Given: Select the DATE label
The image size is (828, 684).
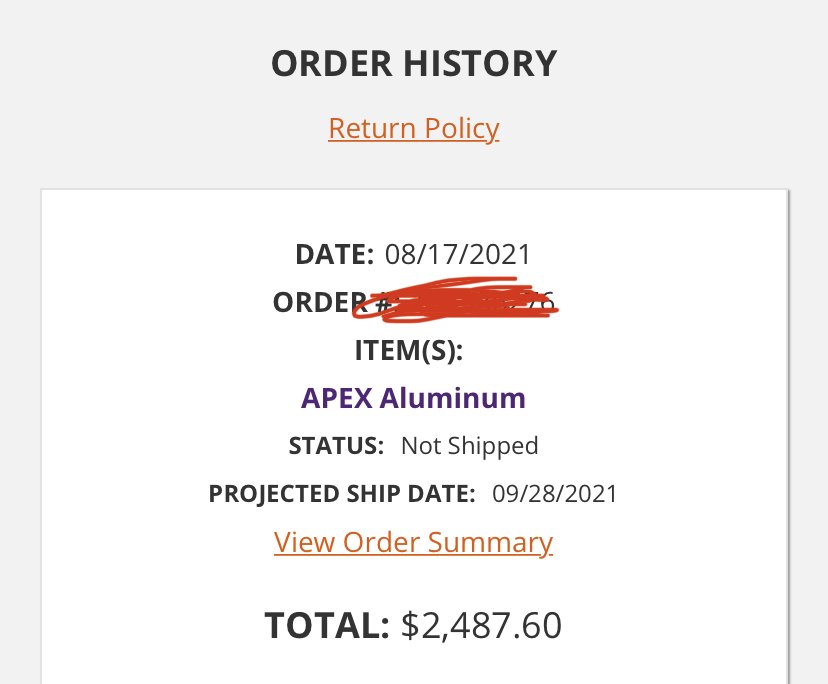Looking at the screenshot, I should tap(335, 254).
